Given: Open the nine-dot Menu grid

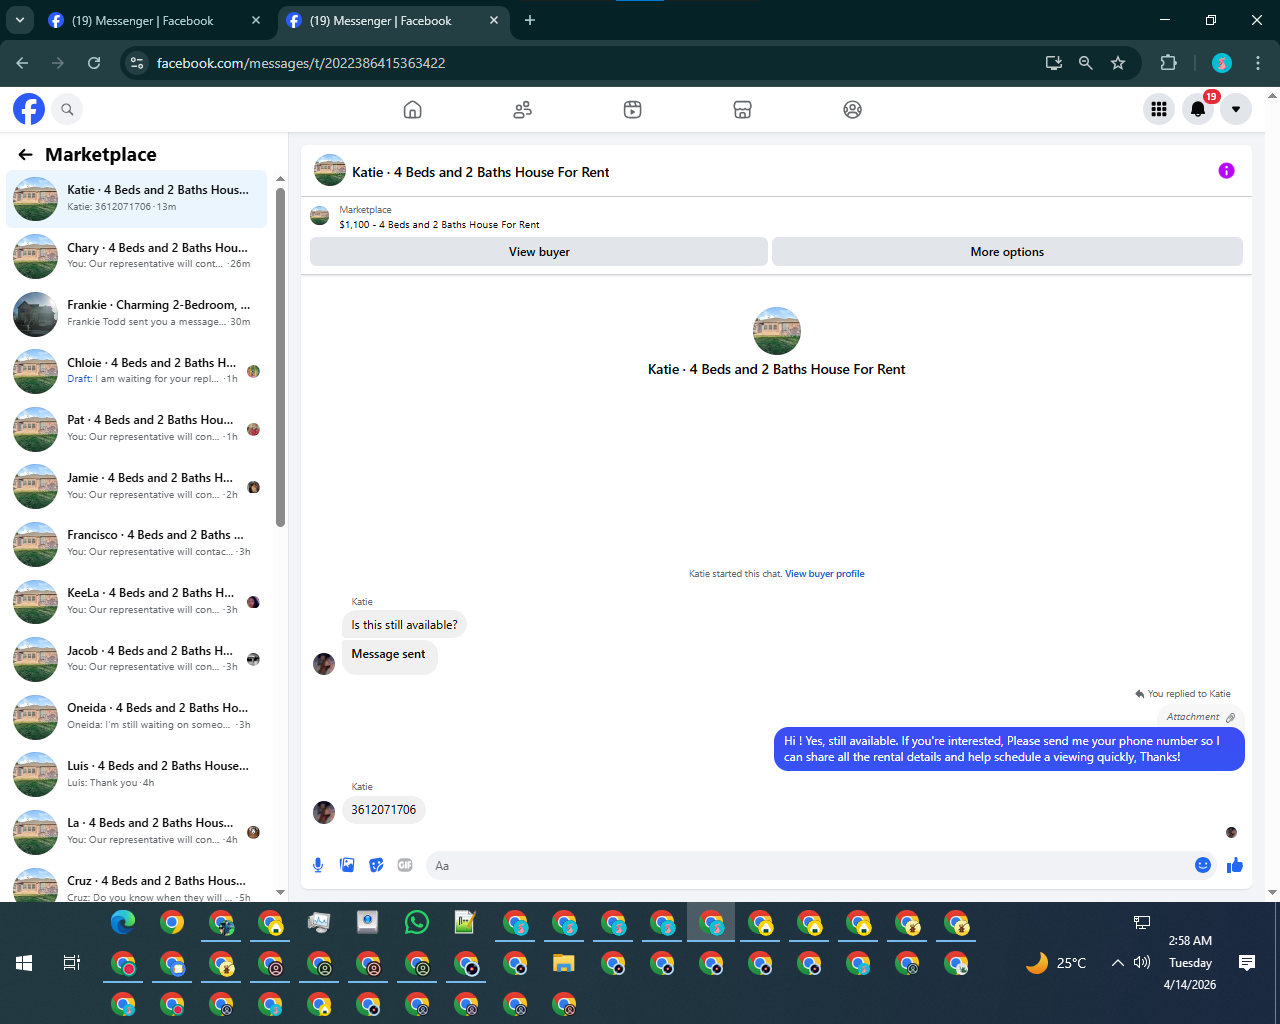Looking at the screenshot, I should (1159, 109).
